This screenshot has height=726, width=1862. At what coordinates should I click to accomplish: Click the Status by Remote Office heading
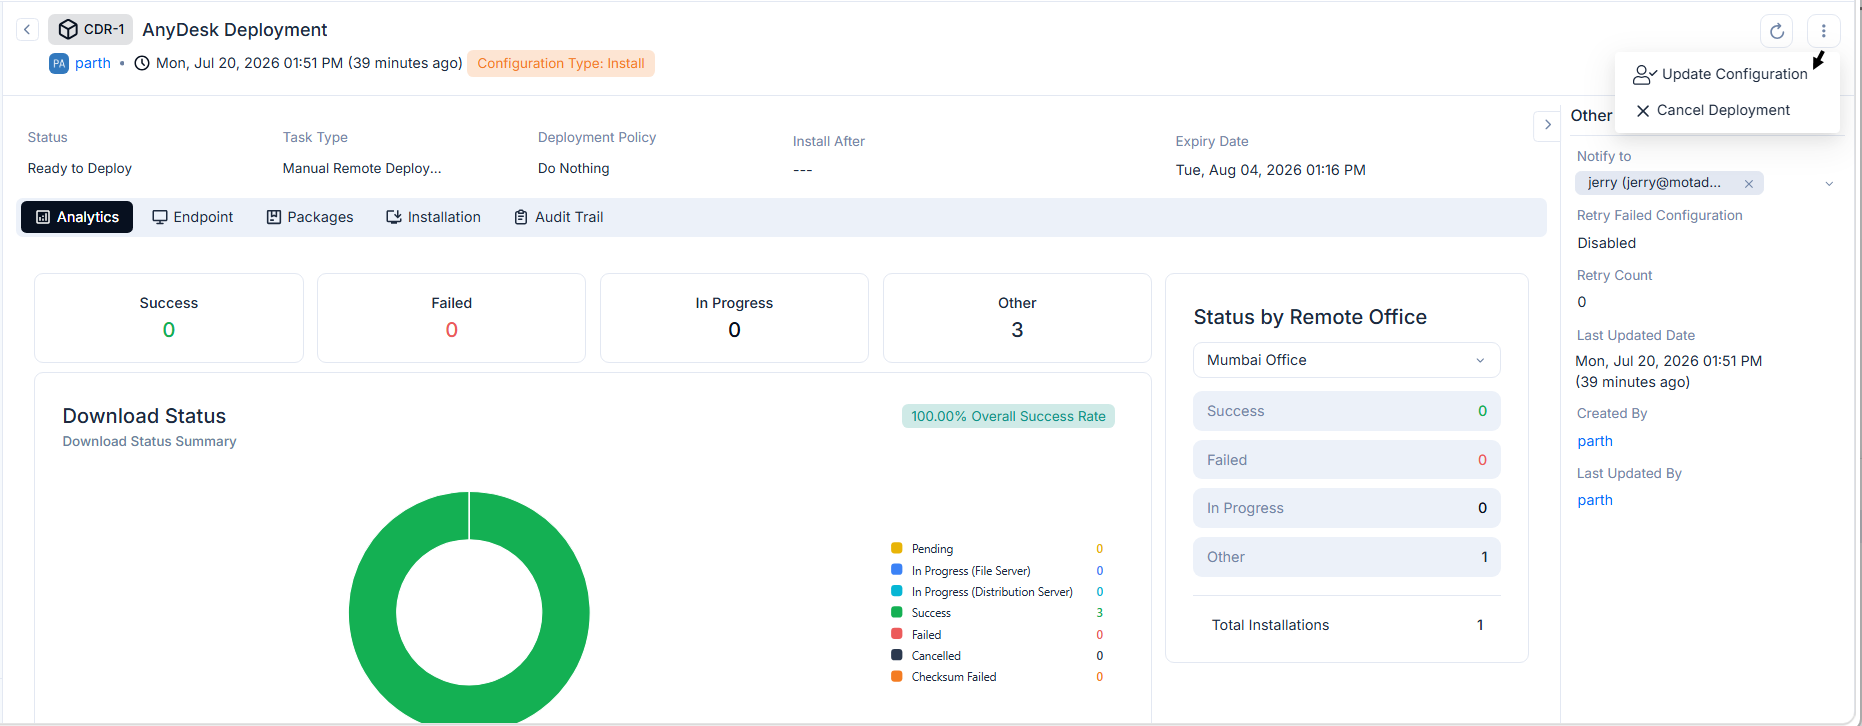[1310, 317]
